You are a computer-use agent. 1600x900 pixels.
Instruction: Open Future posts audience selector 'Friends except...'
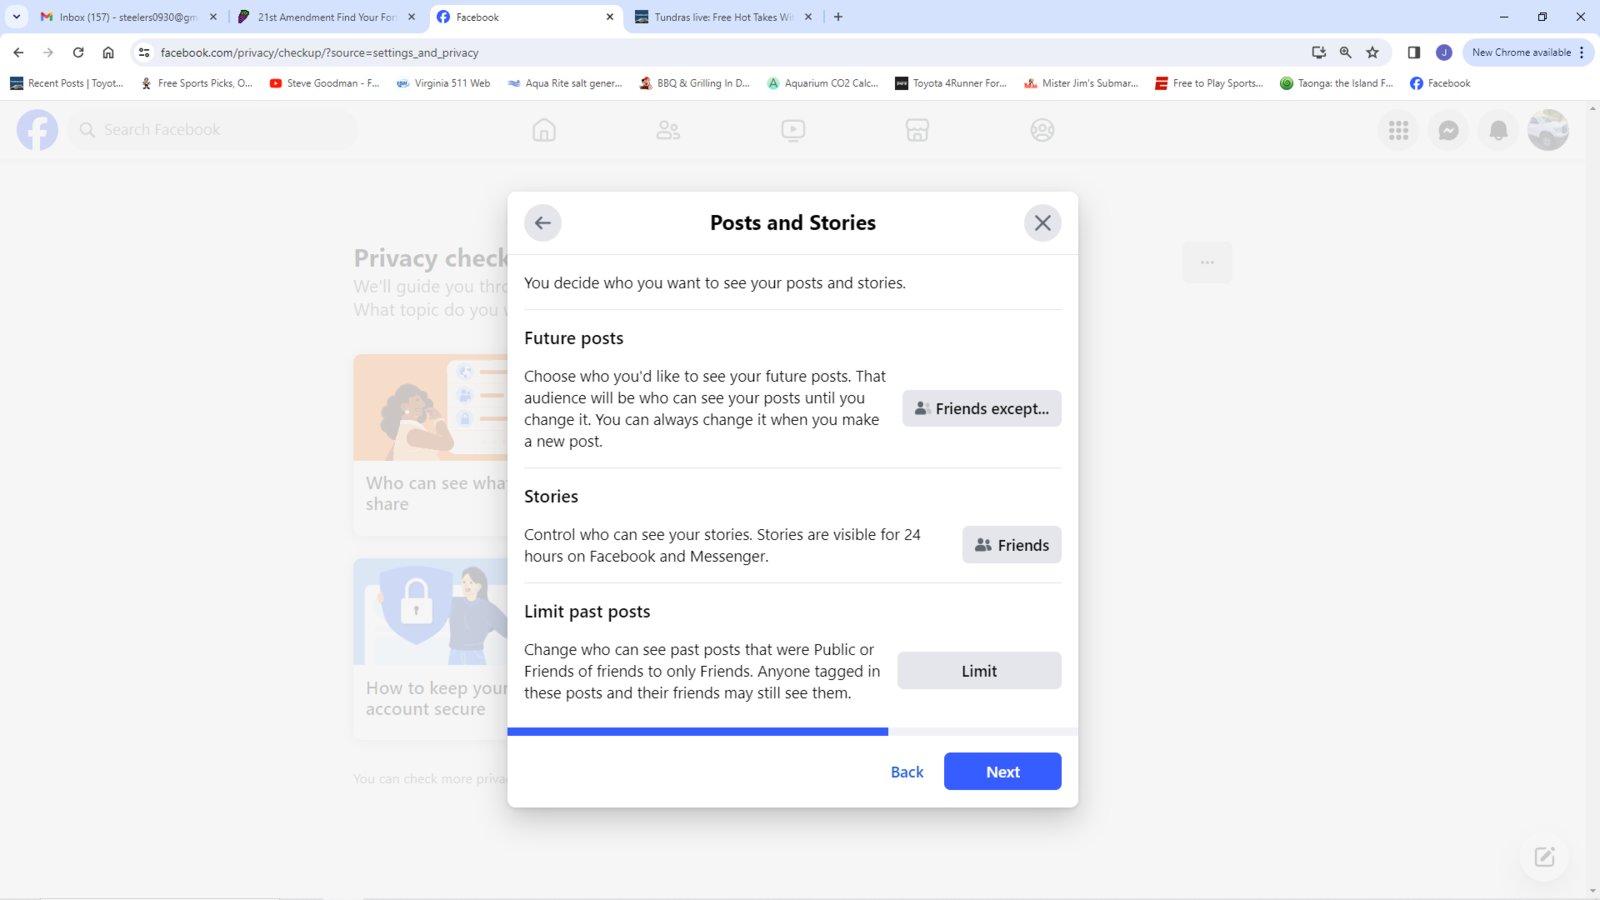[x=981, y=409]
